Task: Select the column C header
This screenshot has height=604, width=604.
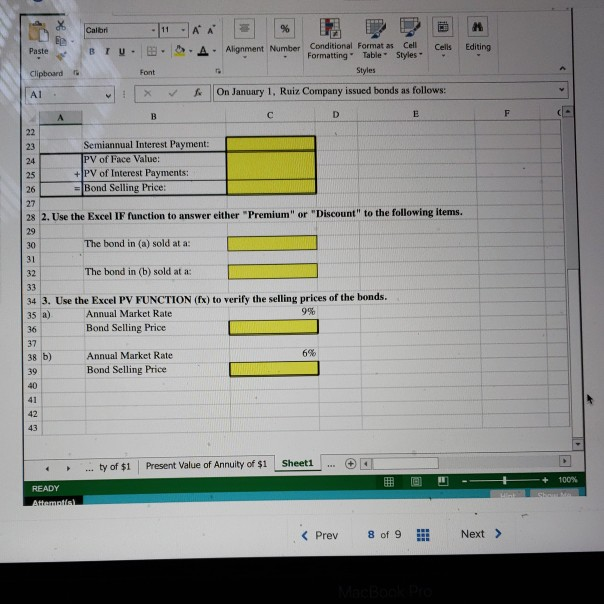Action: point(270,116)
